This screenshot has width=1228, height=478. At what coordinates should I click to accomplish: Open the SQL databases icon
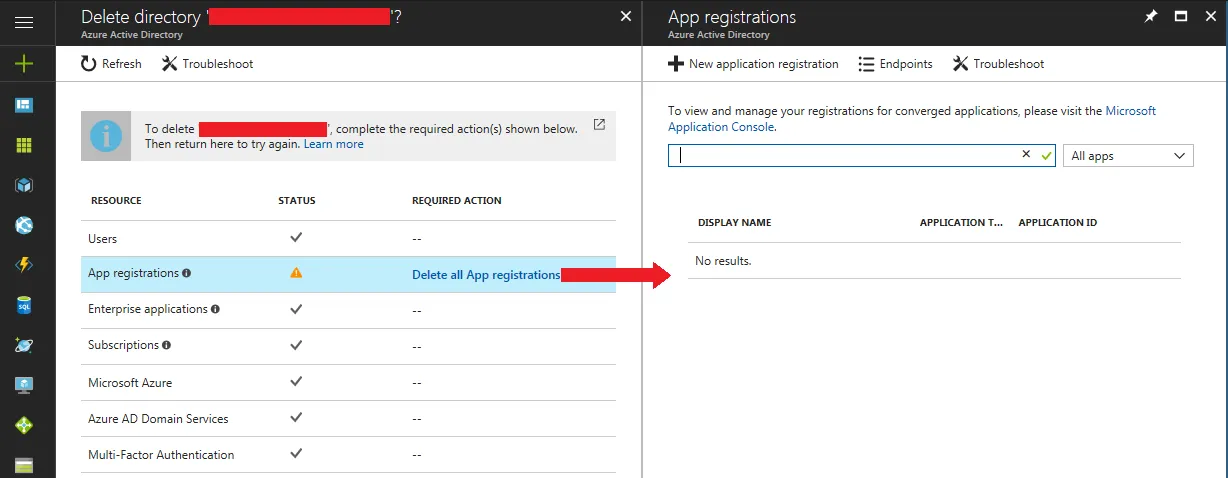coord(24,305)
